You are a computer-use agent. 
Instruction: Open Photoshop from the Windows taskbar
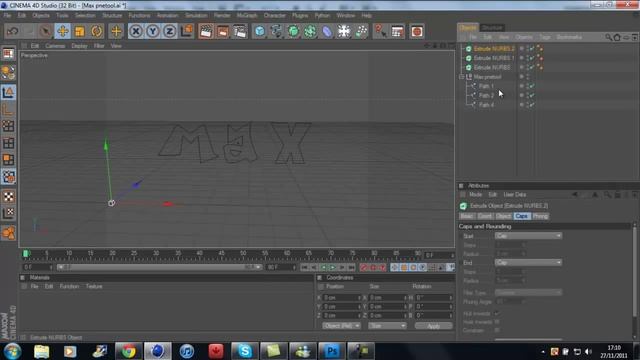pos(331,351)
